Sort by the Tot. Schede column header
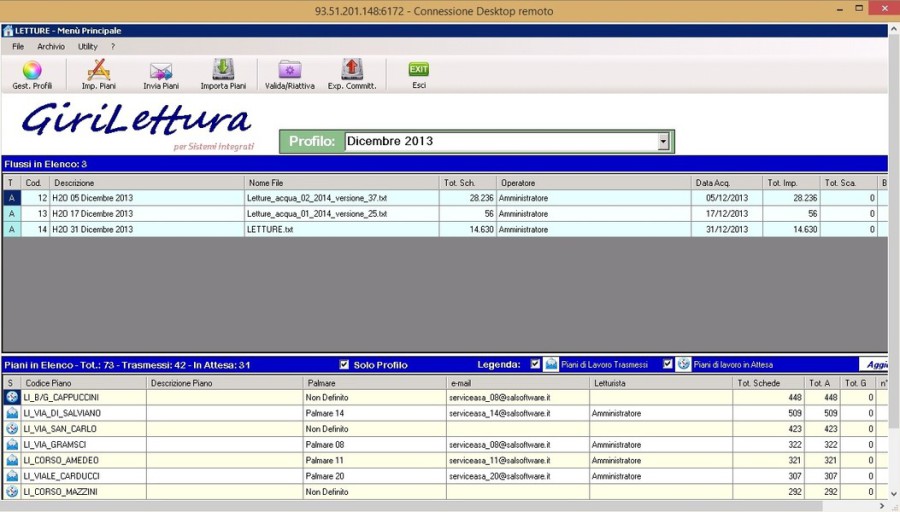The height and width of the screenshot is (512, 900). (x=767, y=383)
